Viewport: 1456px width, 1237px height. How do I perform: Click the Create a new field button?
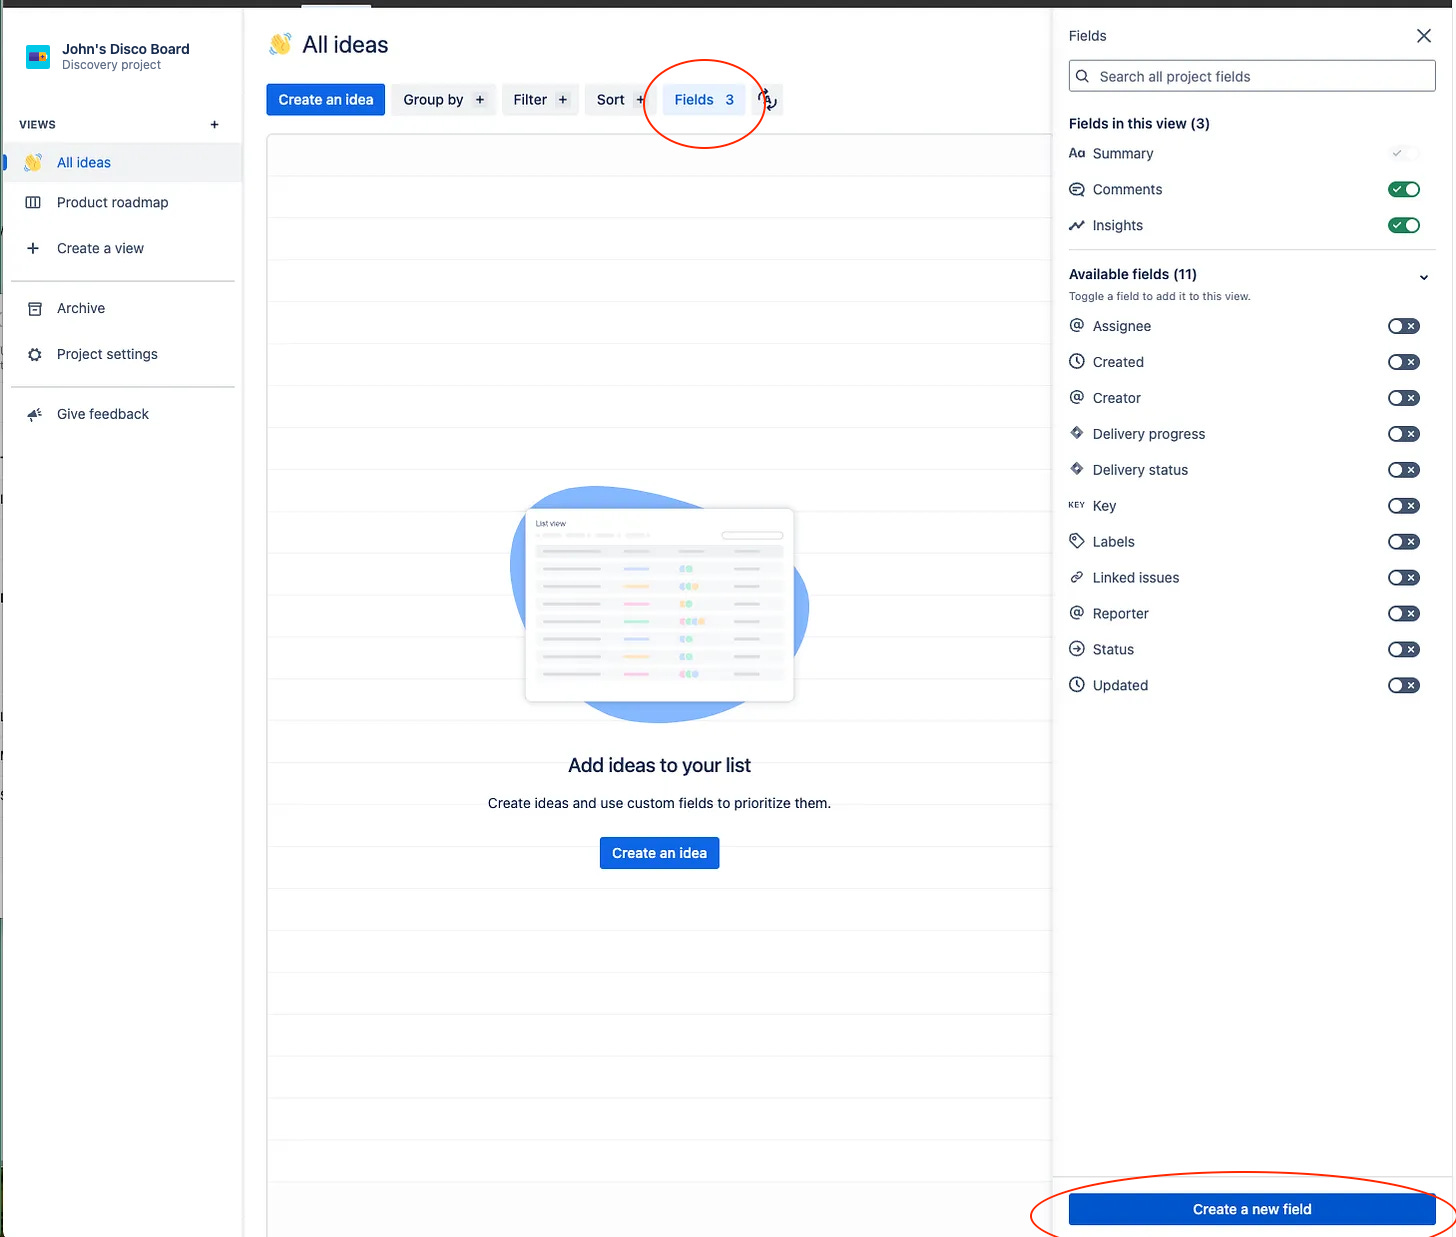1252,1209
